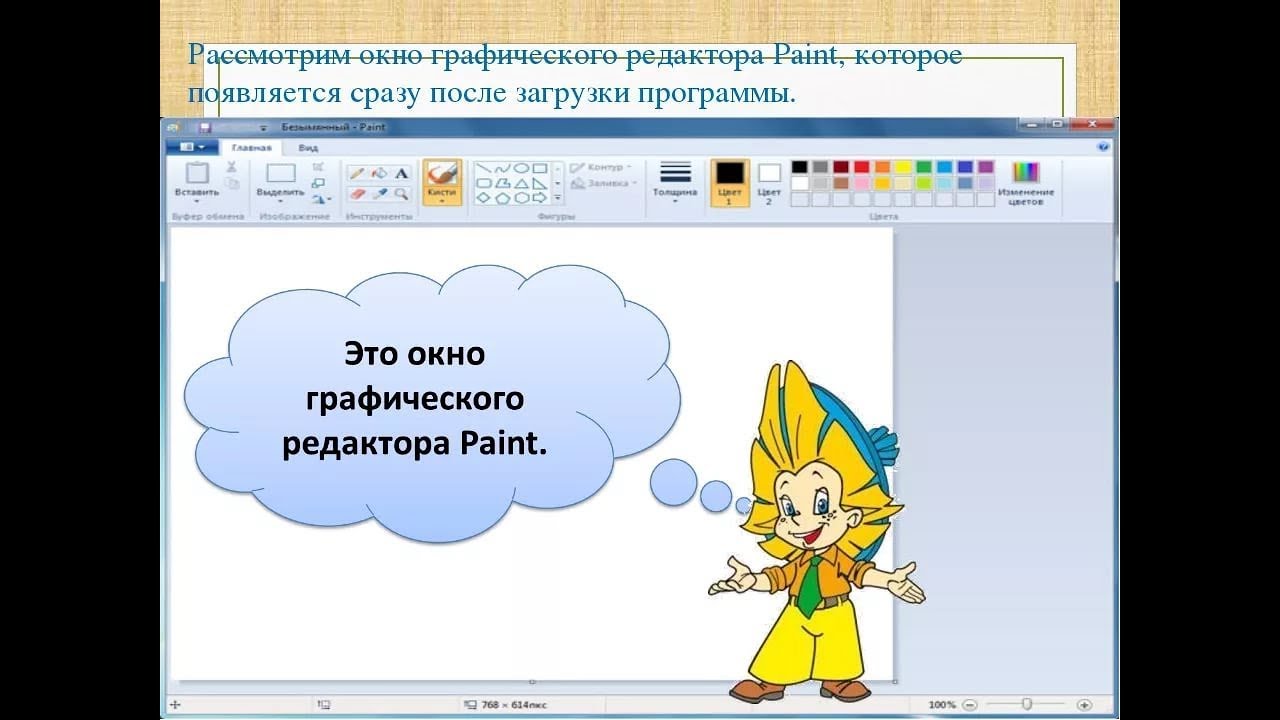Select the Color picker eyedropper tool
Viewport: 1280px width, 720px height.
coord(379,194)
